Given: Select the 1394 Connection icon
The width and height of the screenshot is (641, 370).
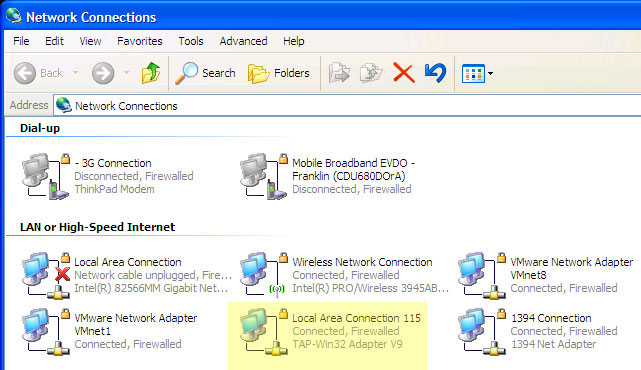Looking at the screenshot, I should [482, 331].
